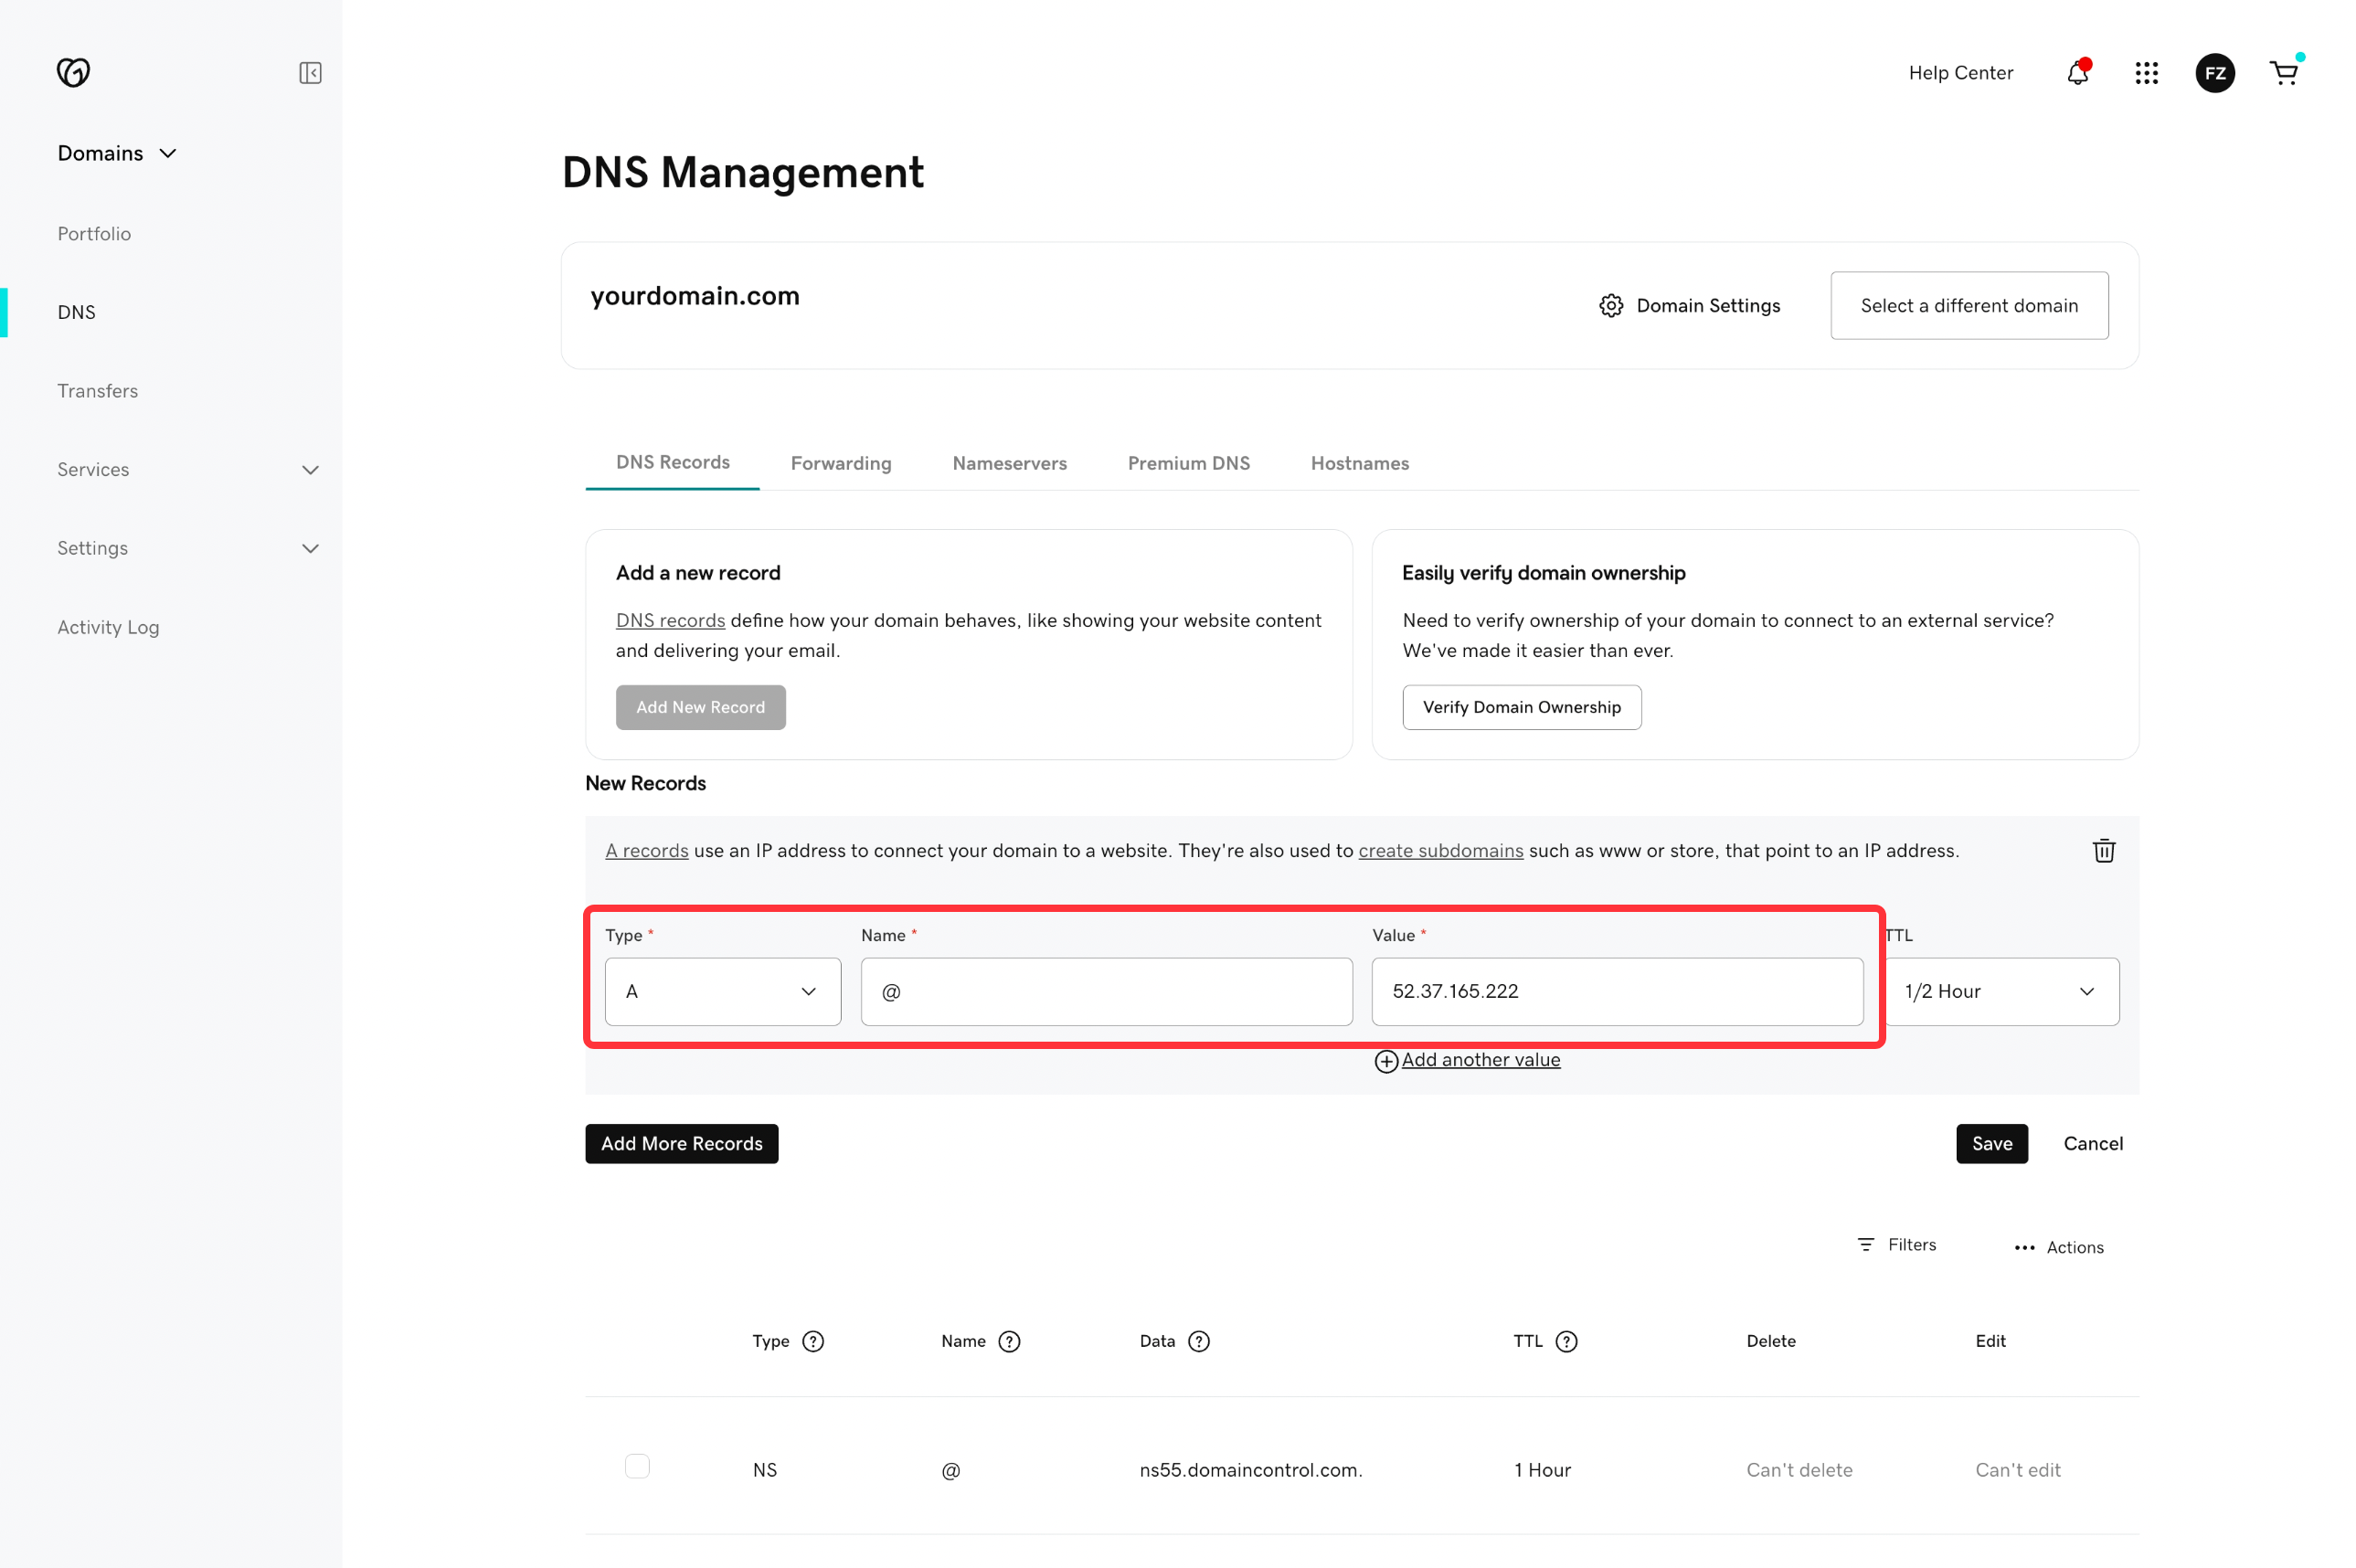2356x1568 pixels.
Task: Open the notifications bell
Action: pos(2077,73)
